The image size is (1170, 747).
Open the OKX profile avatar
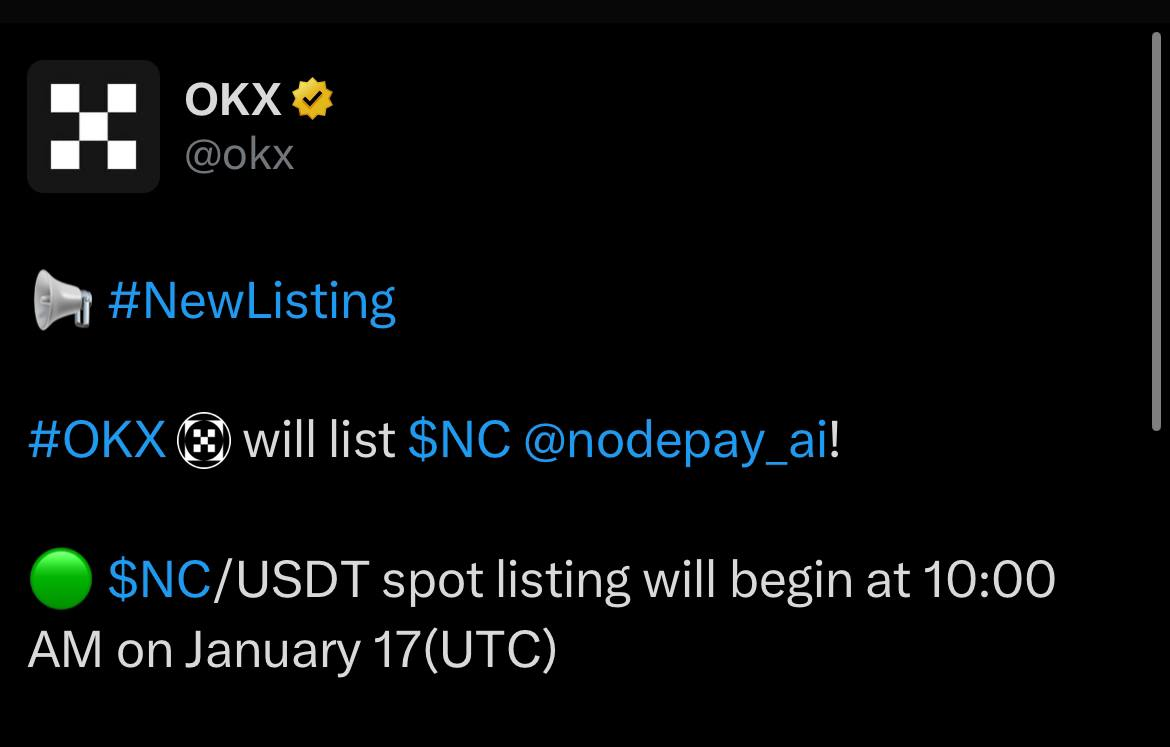click(x=93, y=127)
